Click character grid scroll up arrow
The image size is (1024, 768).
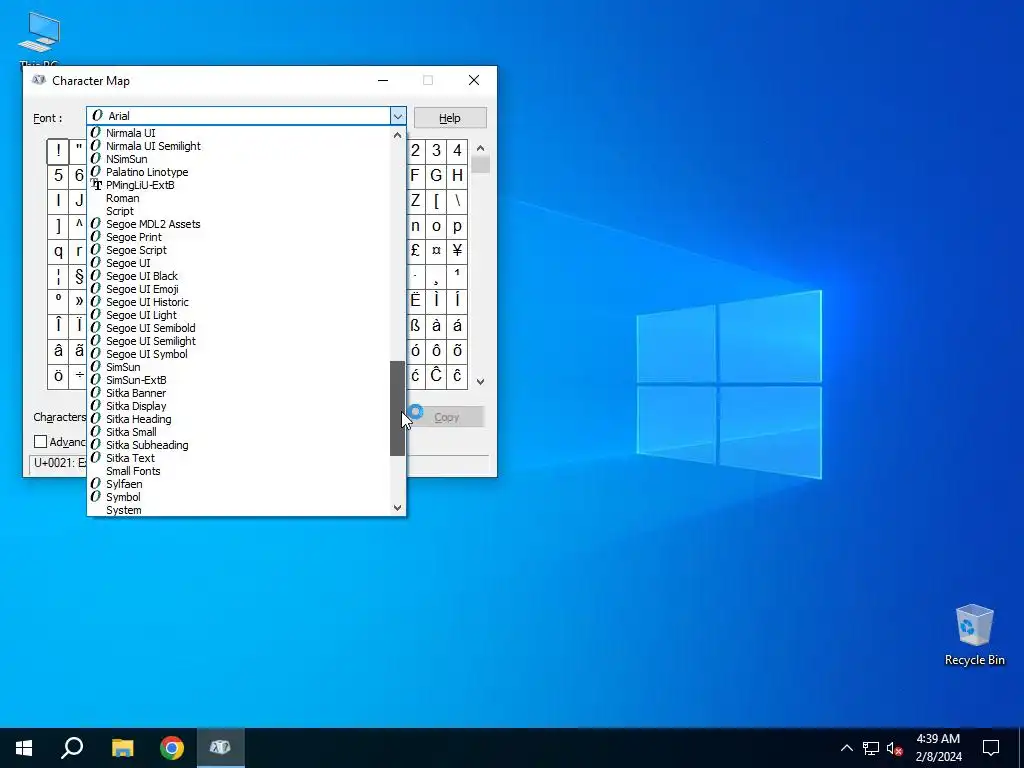point(480,148)
